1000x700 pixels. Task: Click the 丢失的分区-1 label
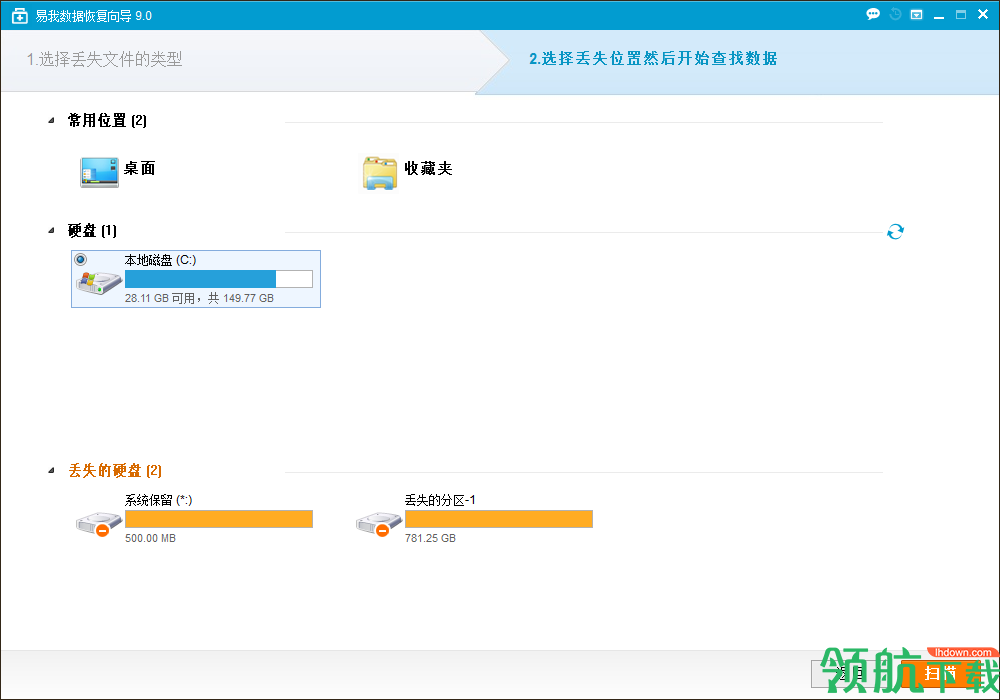point(440,500)
